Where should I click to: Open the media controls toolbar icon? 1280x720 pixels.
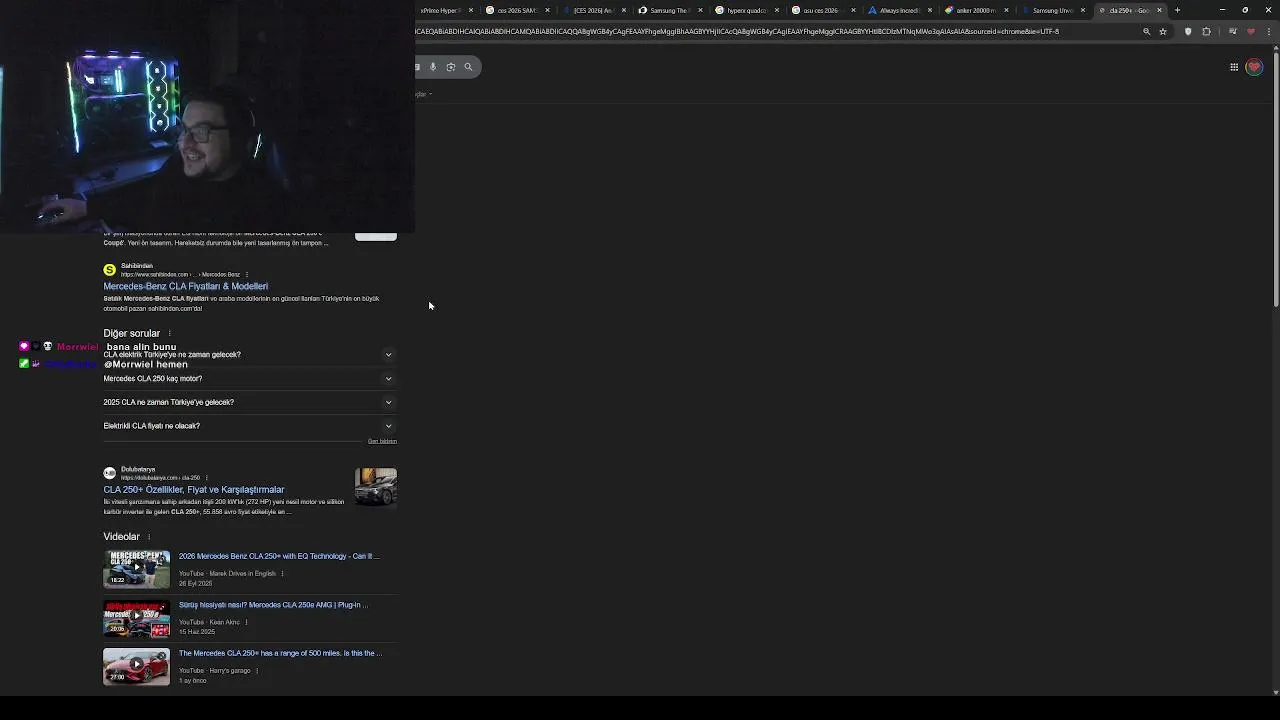pyautogui.click(x=1232, y=31)
